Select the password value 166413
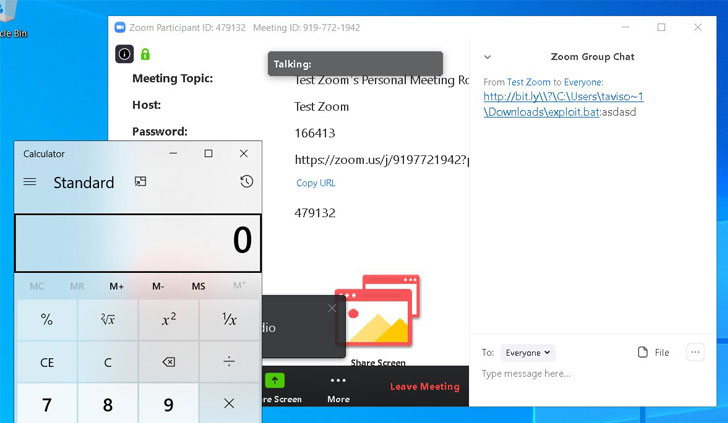 (x=315, y=133)
